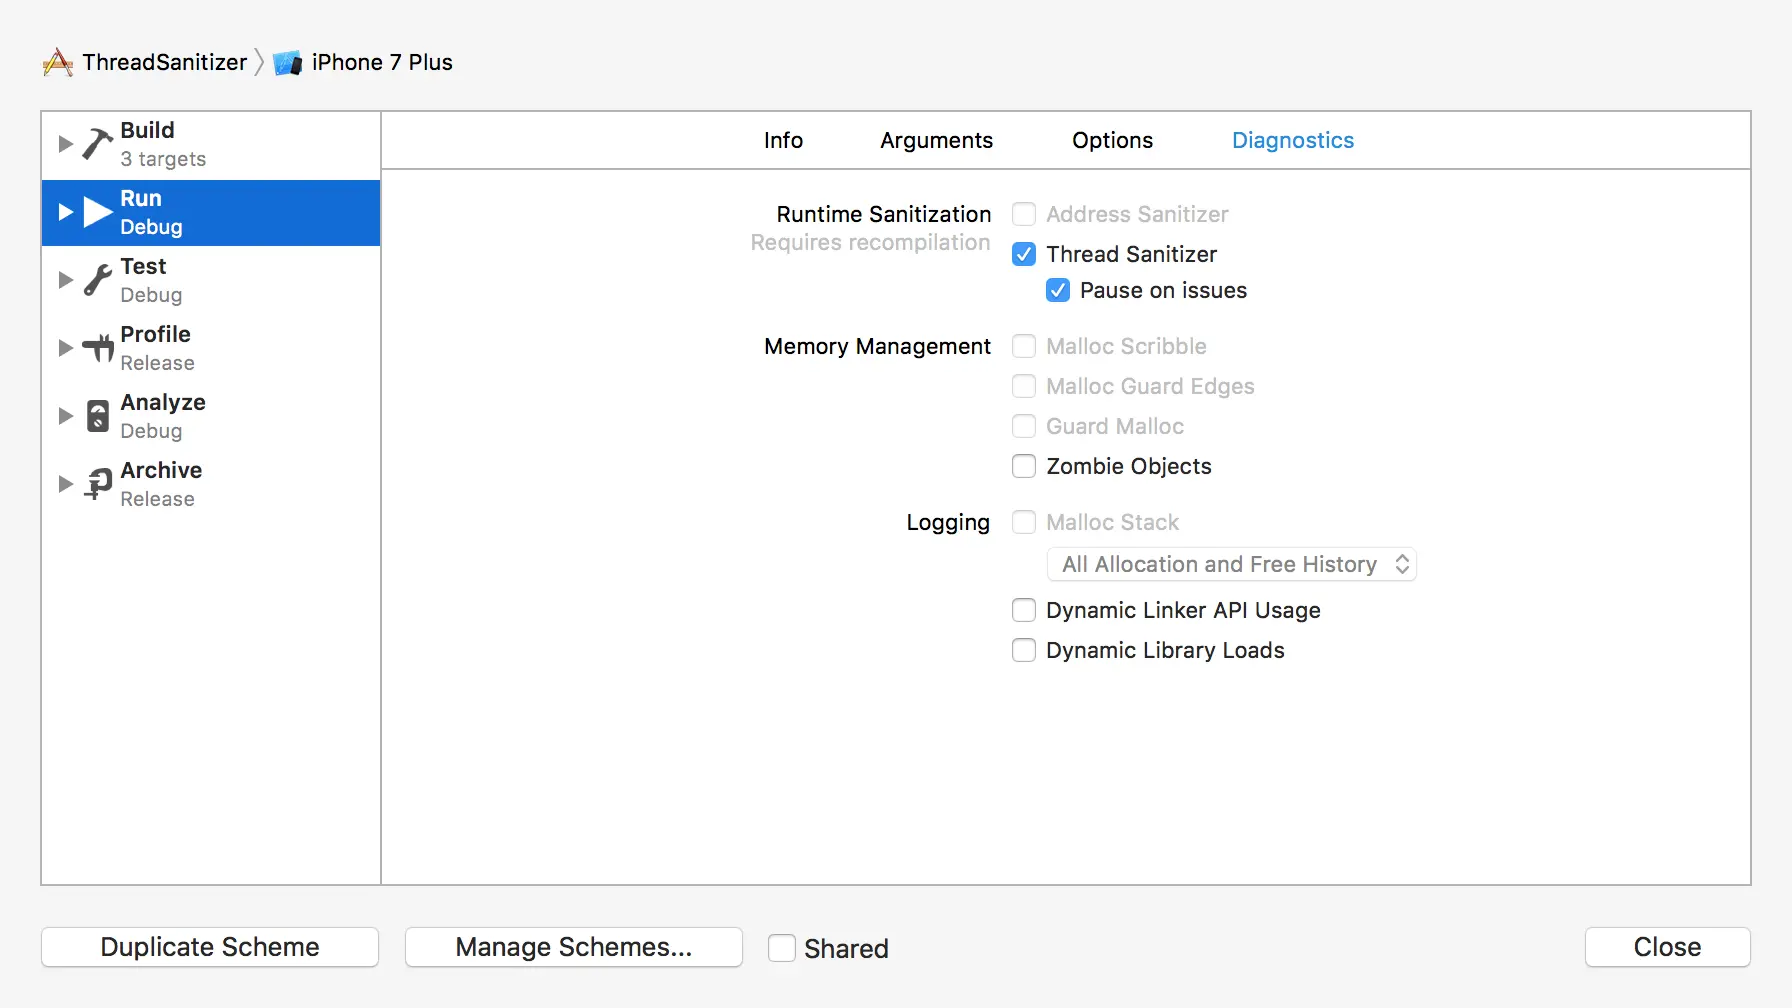Click the Duplicate Scheme button
The width and height of the screenshot is (1792, 1008).
coord(210,947)
